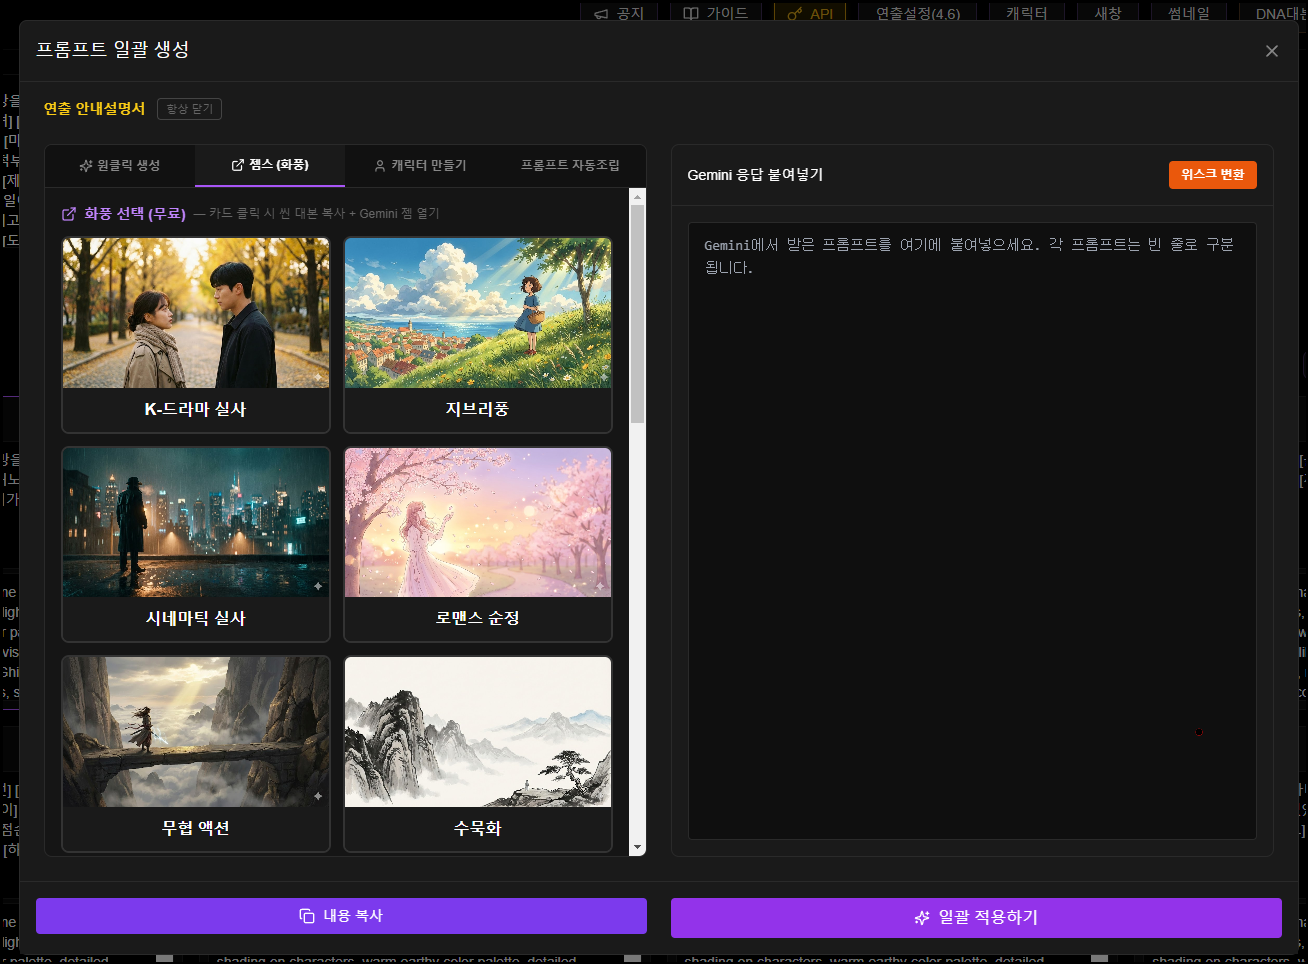Pick the 지브리풍 style card

[x=478, y=334]
